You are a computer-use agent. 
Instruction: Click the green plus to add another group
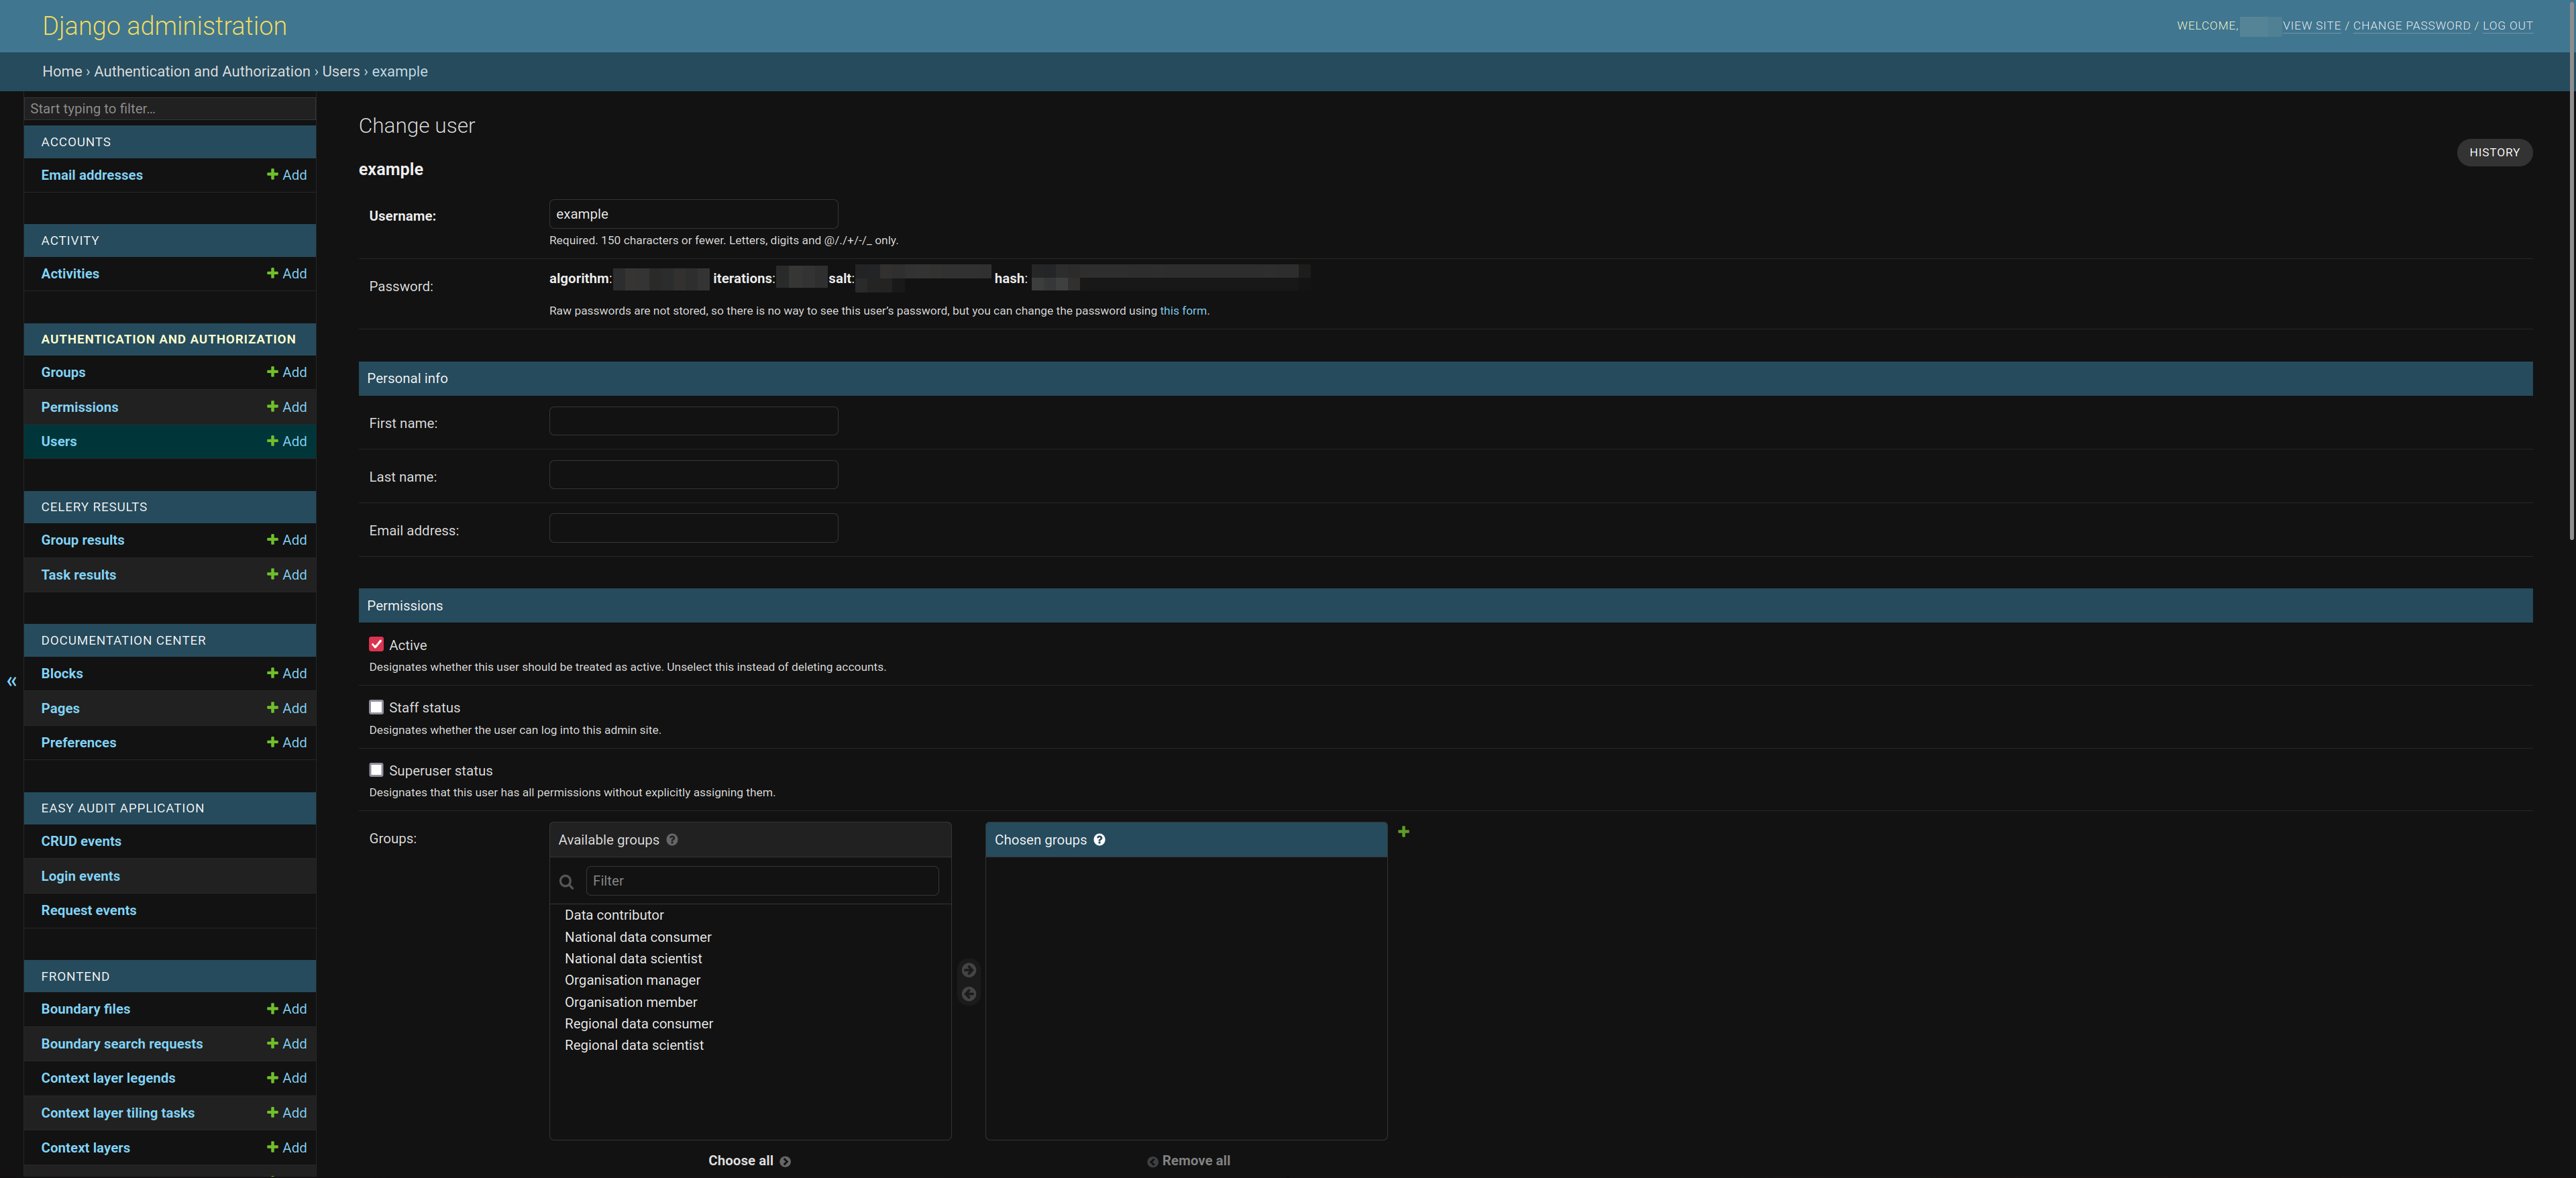click(x=1403, y=832)
